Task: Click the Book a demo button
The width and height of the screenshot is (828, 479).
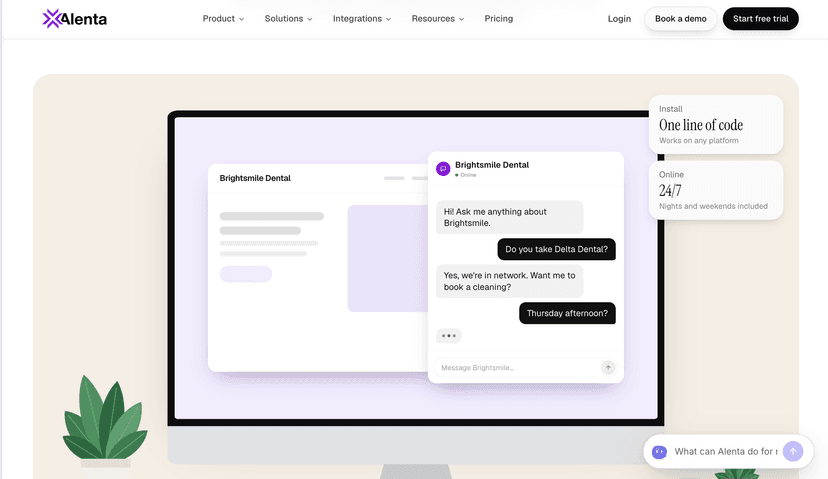Action: click(681, 18)
